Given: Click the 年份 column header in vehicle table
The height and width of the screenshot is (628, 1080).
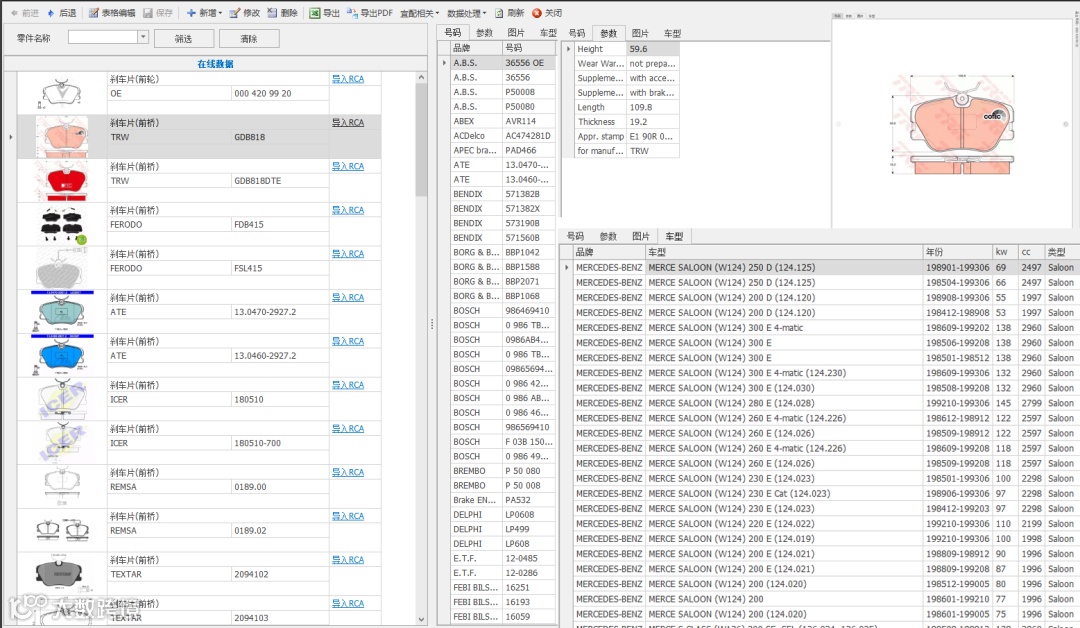Looking at the screenshot, I should click(957, 252).
